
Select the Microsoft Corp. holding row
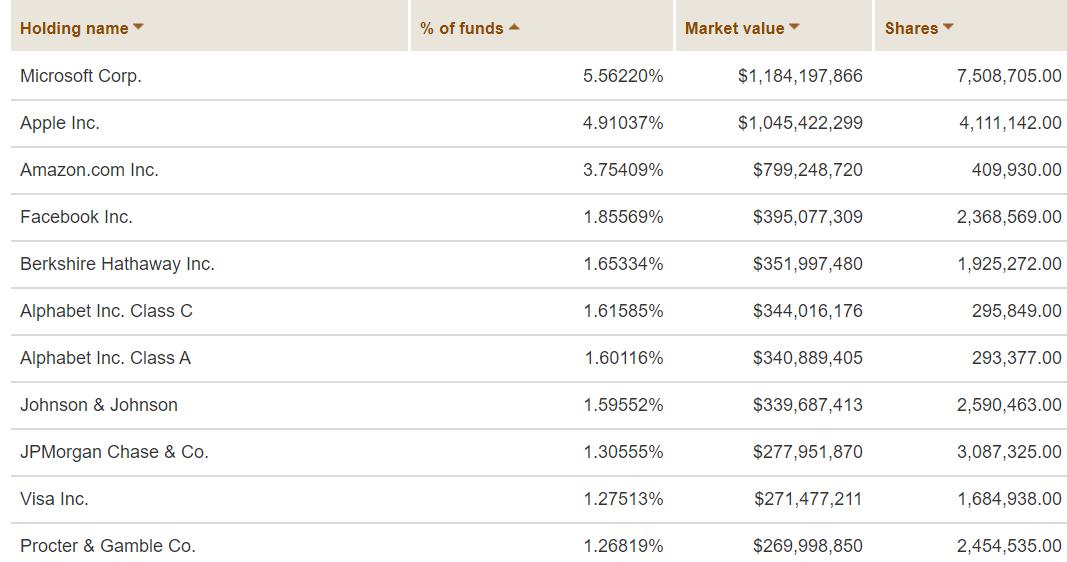81,76
